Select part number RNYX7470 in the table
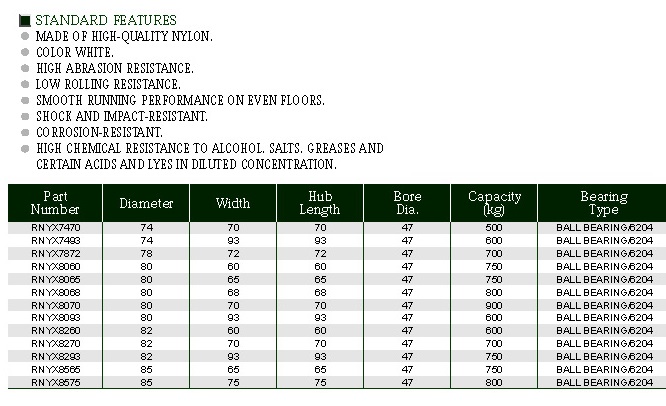 (x=54, y=229)
